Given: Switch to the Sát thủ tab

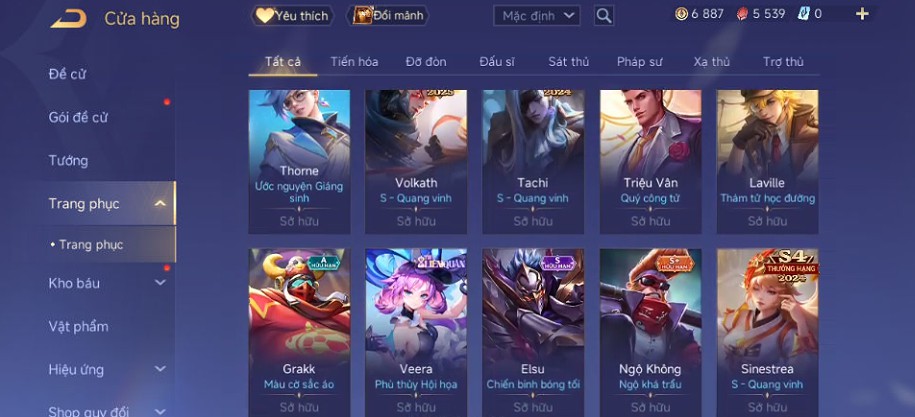Looking at the screenshot, I should (x=568, y=62).
